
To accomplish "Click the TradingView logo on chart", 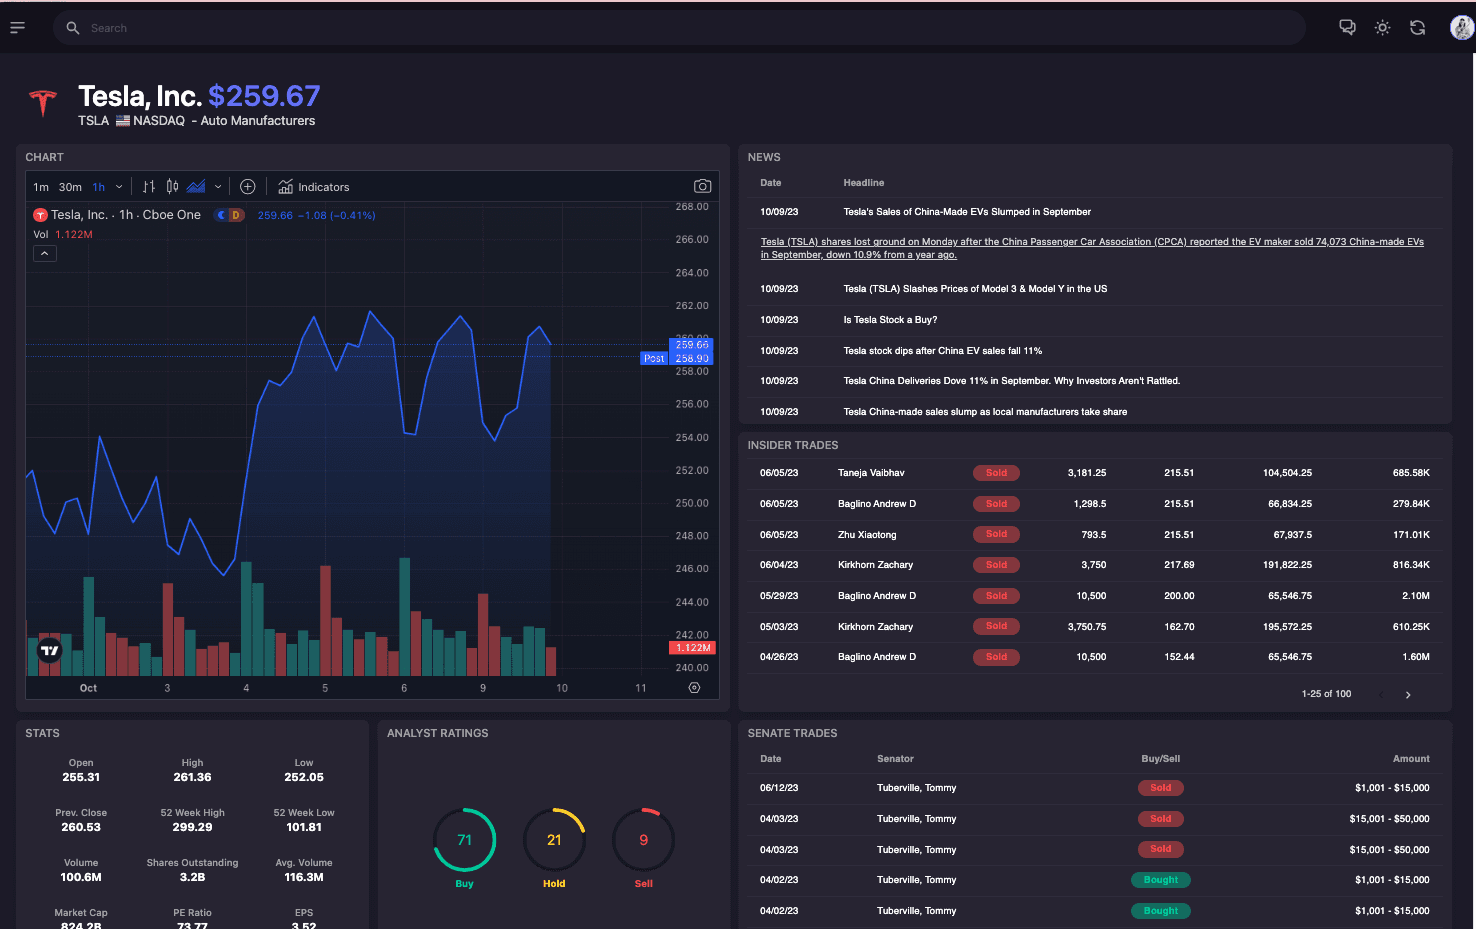I will [x=50, y=650].
